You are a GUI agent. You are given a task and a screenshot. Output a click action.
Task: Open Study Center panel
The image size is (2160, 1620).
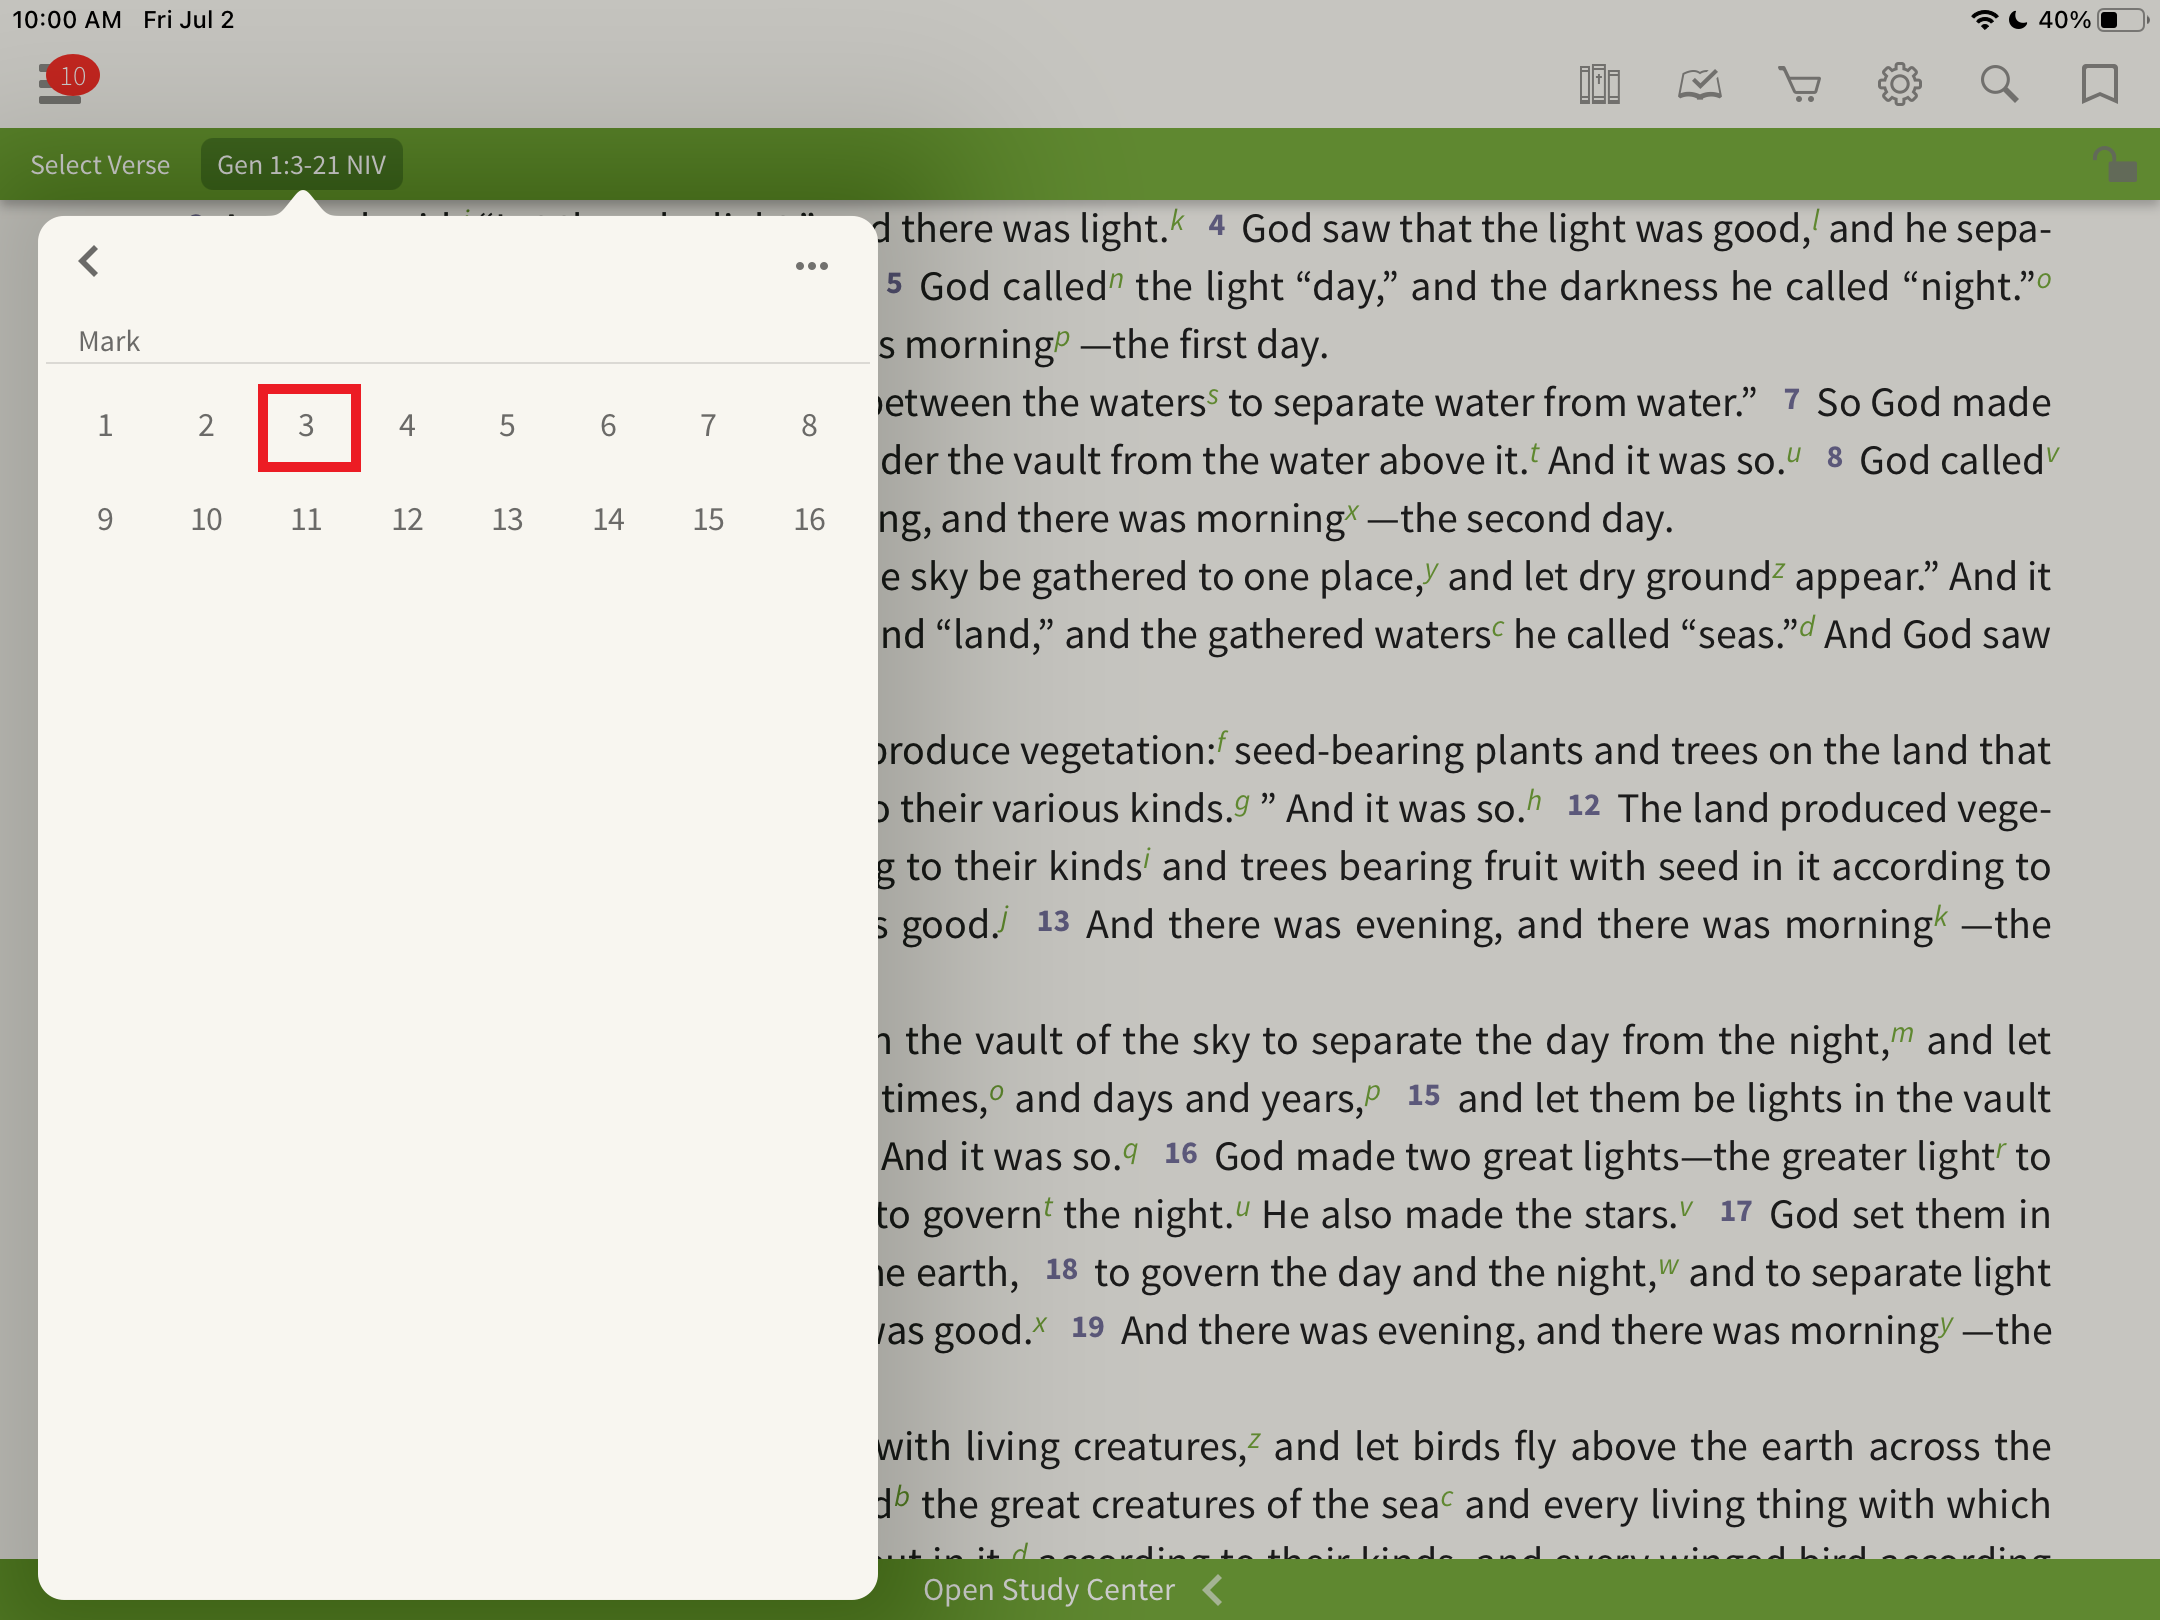pyautogui.click(x=1049, y=1590)
